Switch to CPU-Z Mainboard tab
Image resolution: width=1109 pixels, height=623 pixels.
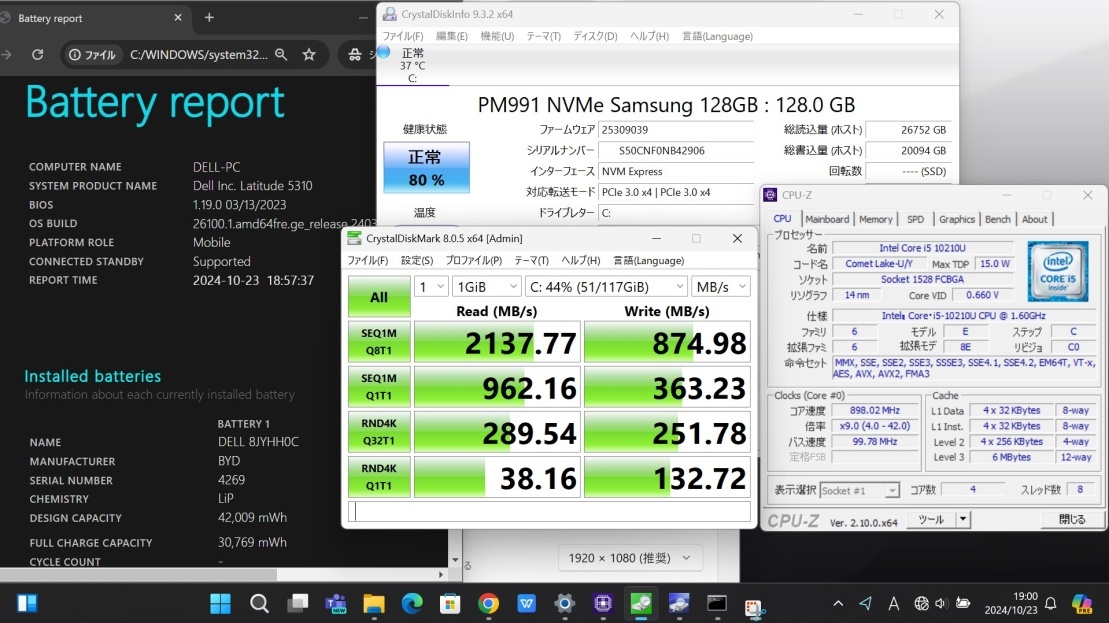[827, 219]
